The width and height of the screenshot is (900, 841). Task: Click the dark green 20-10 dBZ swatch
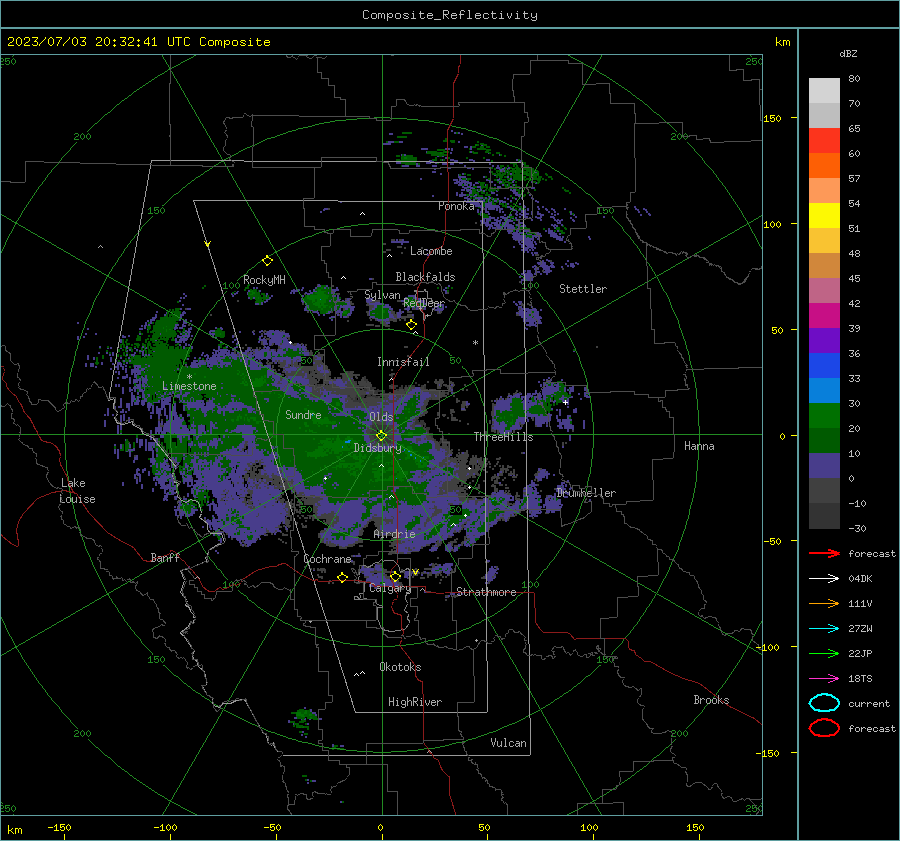824,440
